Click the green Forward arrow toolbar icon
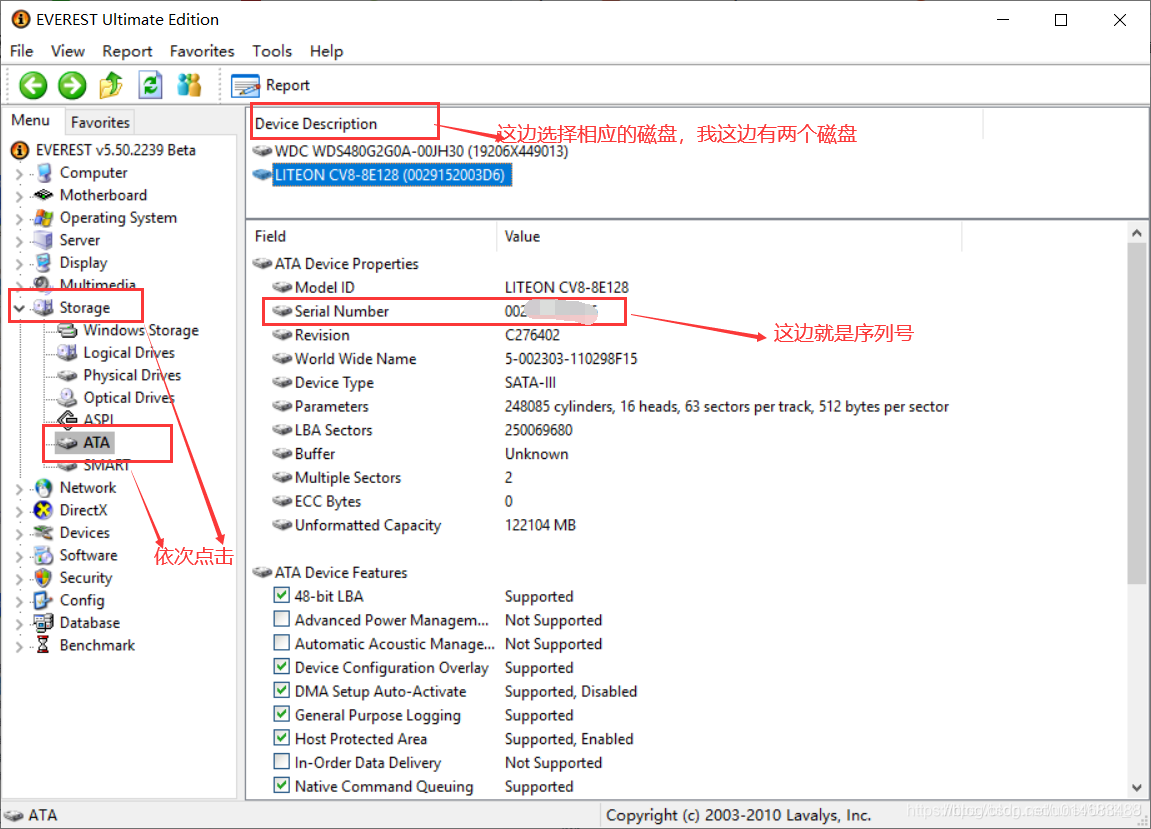Screen dimensions: 1151x829 72,85
